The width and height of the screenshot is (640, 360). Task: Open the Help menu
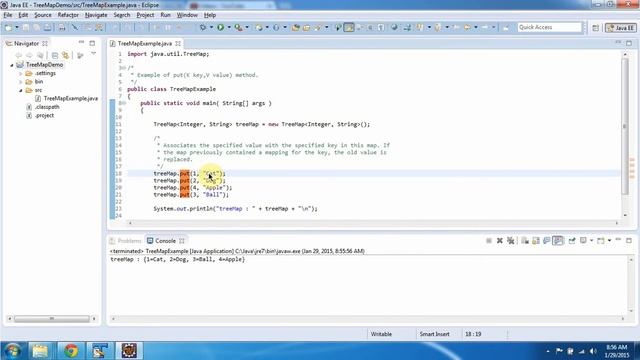click(x=210, y=15)
